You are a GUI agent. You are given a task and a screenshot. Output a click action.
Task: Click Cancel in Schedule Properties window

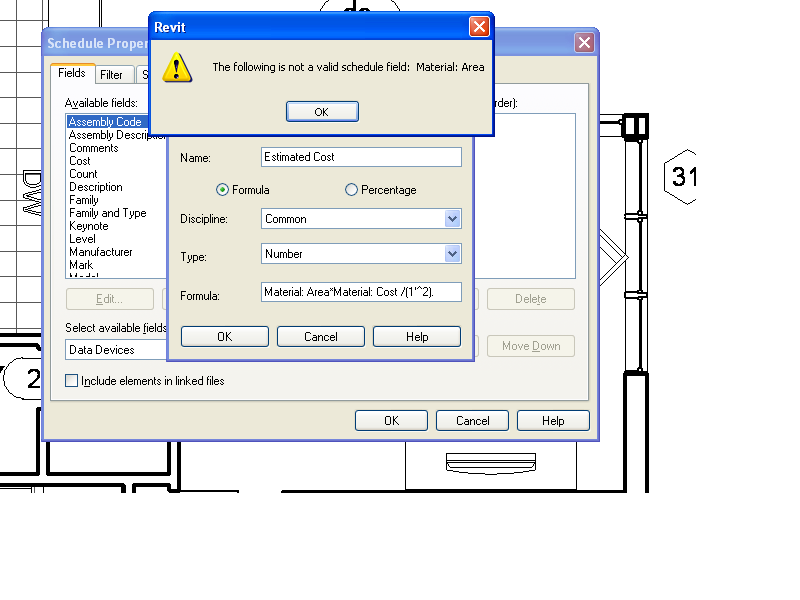472,421
